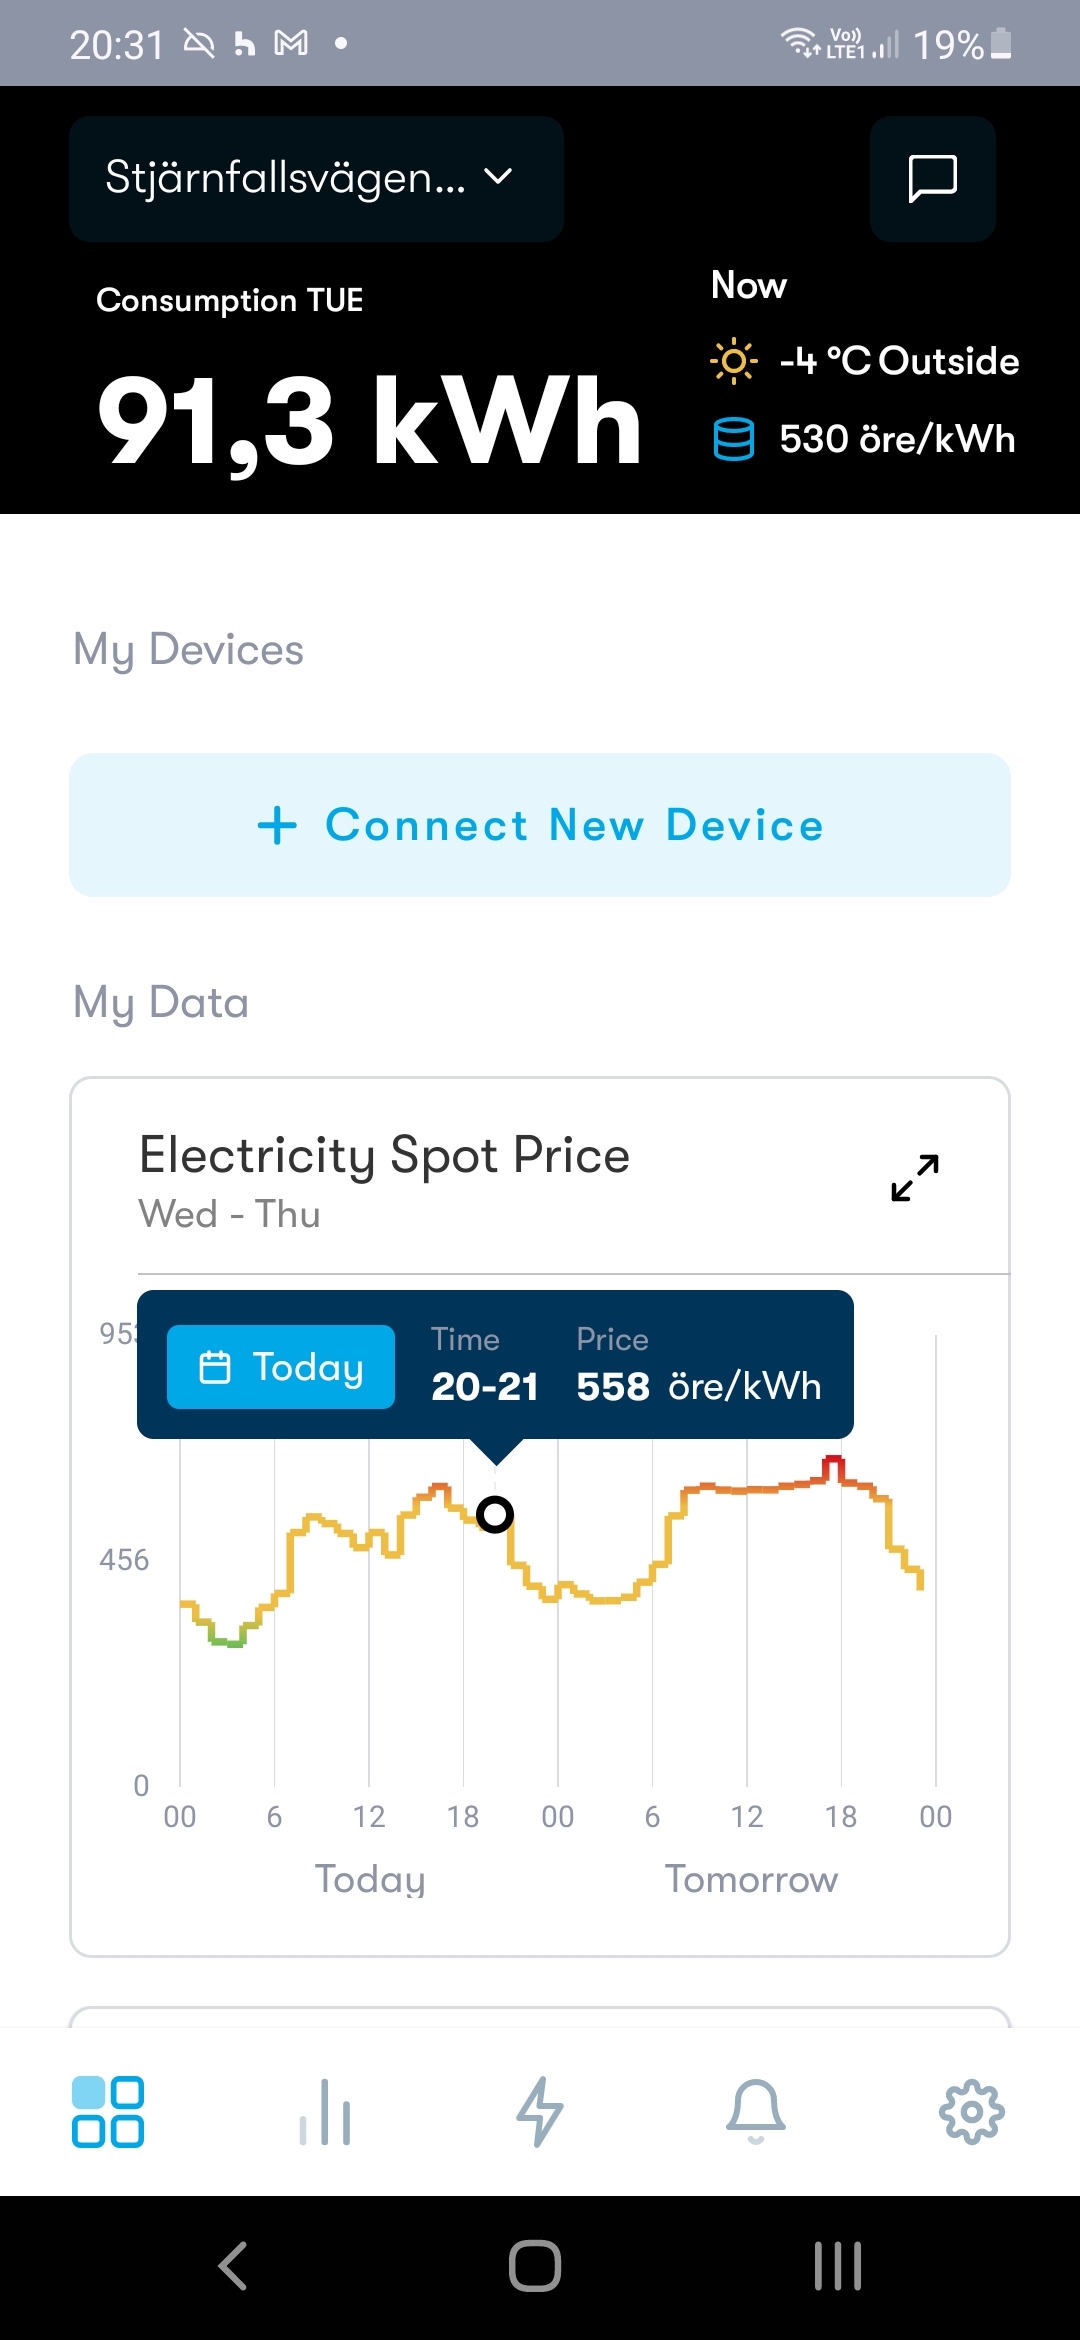Open the settings gear tab
The image size is (1080, 2340).
971,2111
